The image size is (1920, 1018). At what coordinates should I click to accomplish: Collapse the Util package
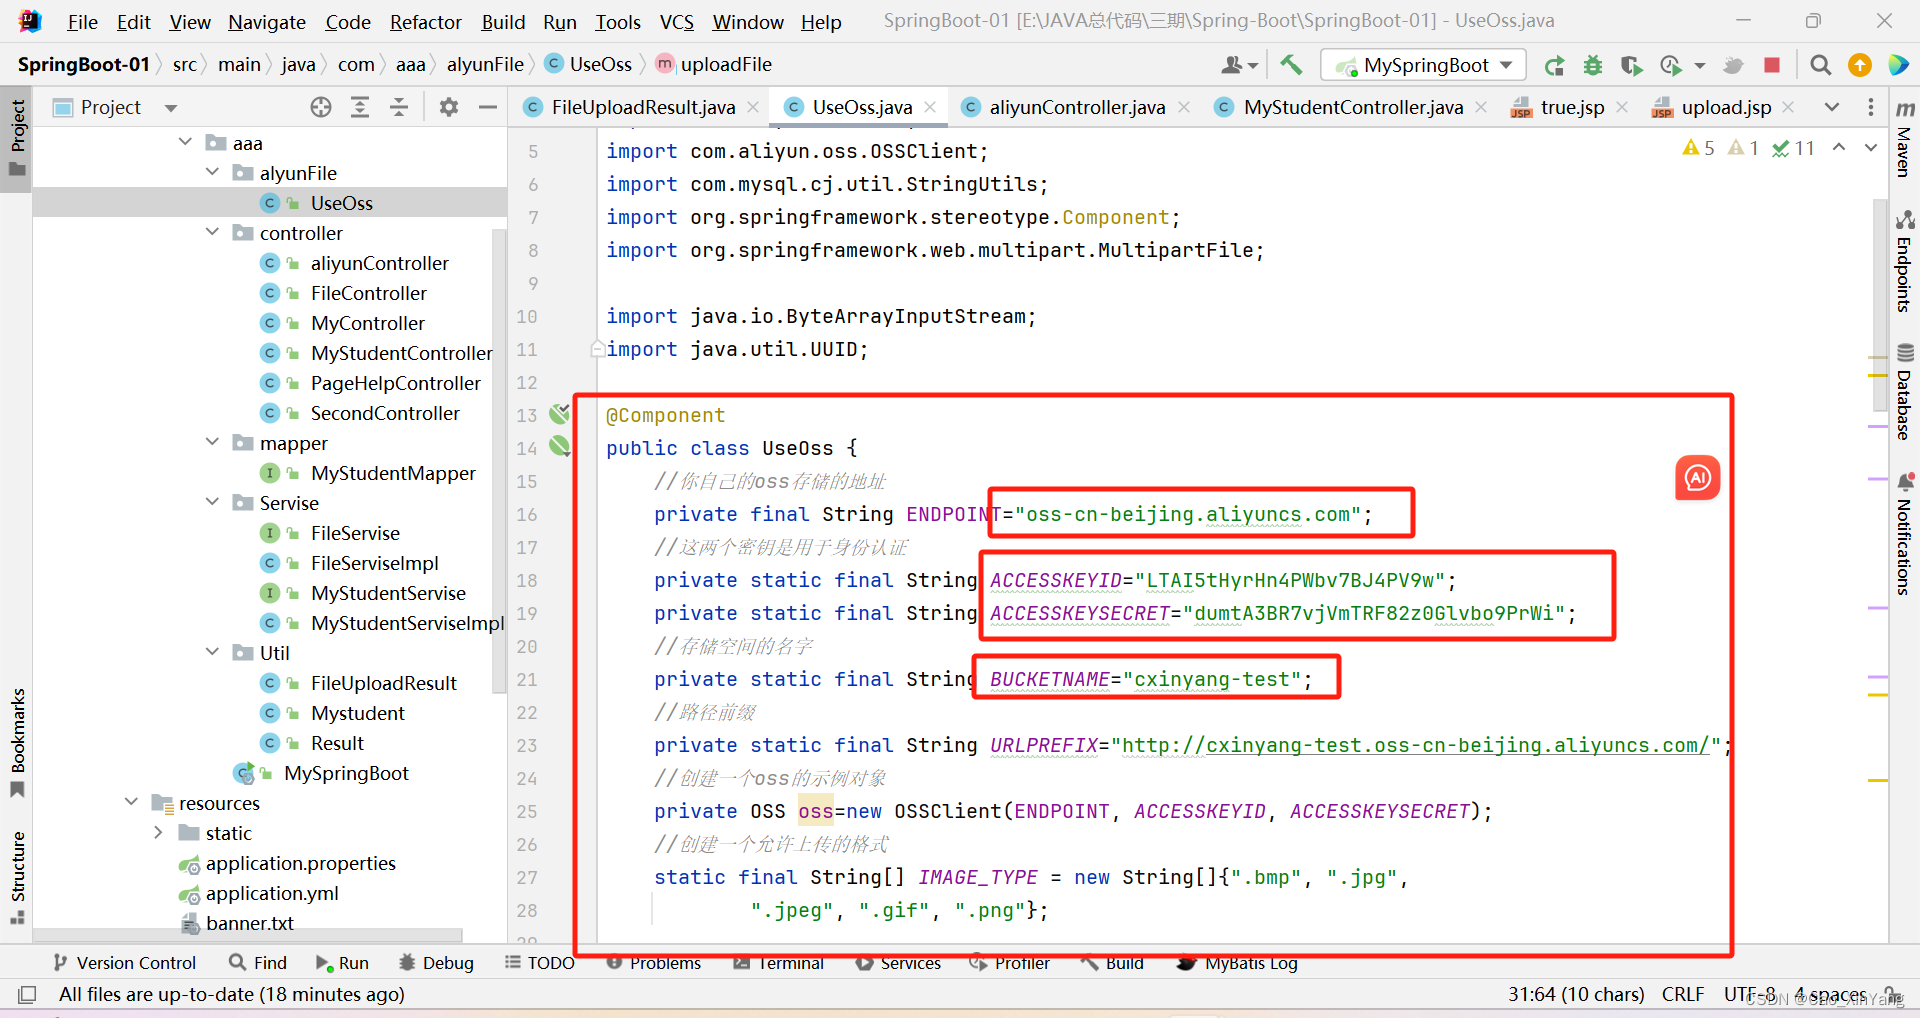pyautogui.click(x=212, y=652)
